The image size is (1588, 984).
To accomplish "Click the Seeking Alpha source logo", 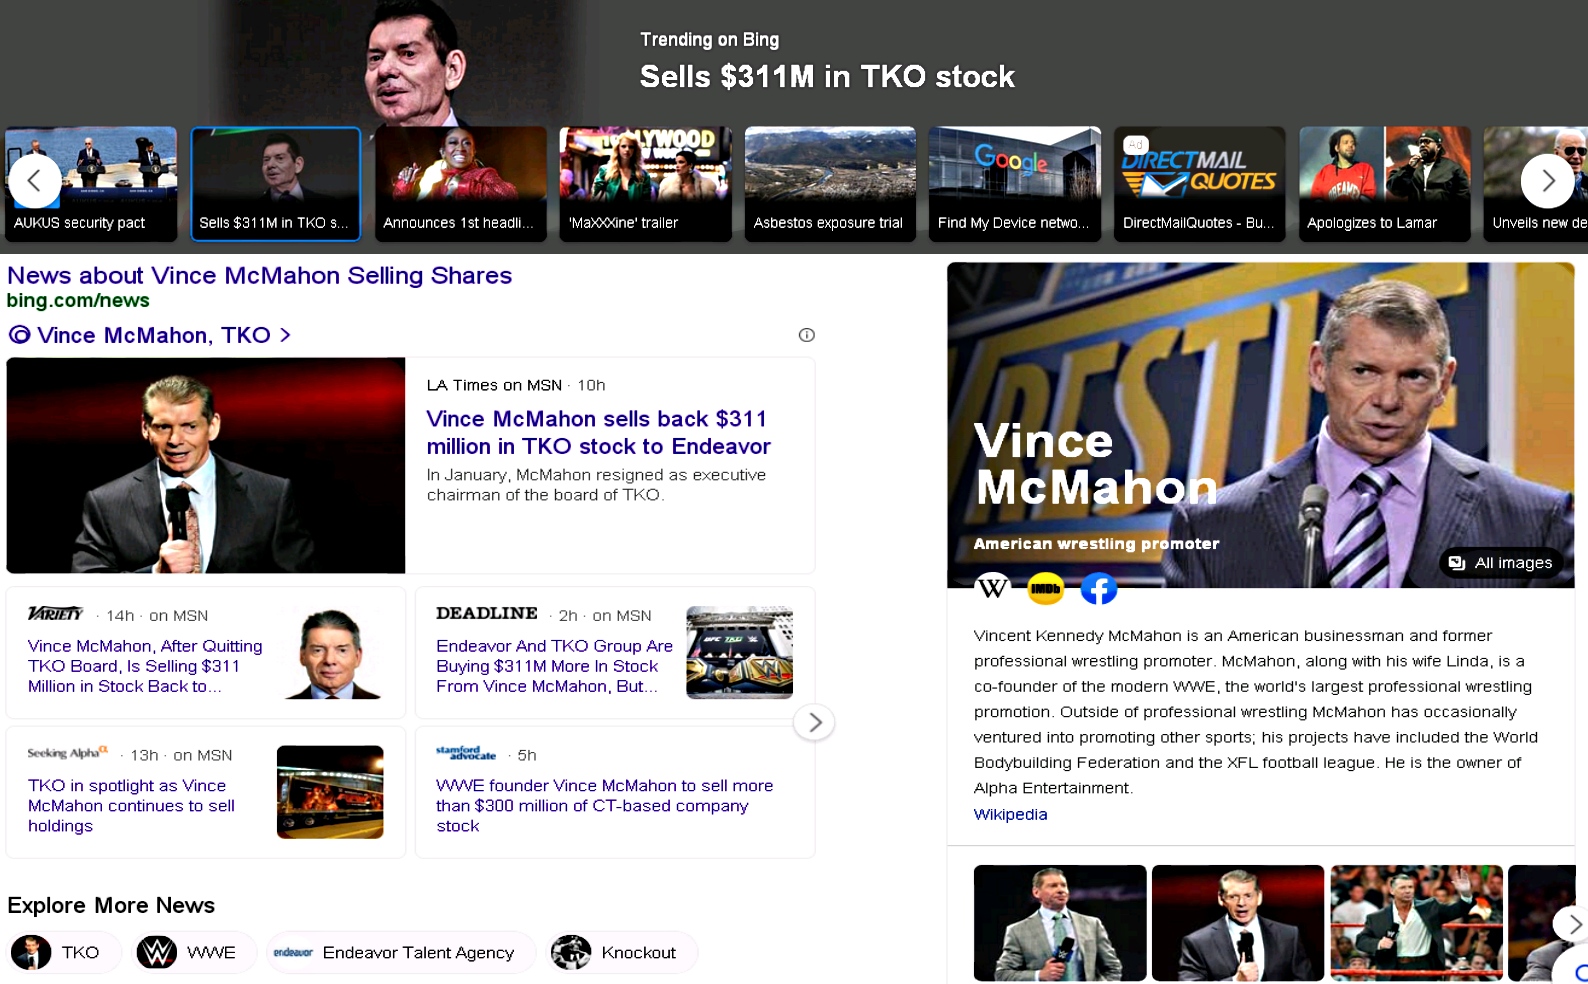I will click(67, 753).
